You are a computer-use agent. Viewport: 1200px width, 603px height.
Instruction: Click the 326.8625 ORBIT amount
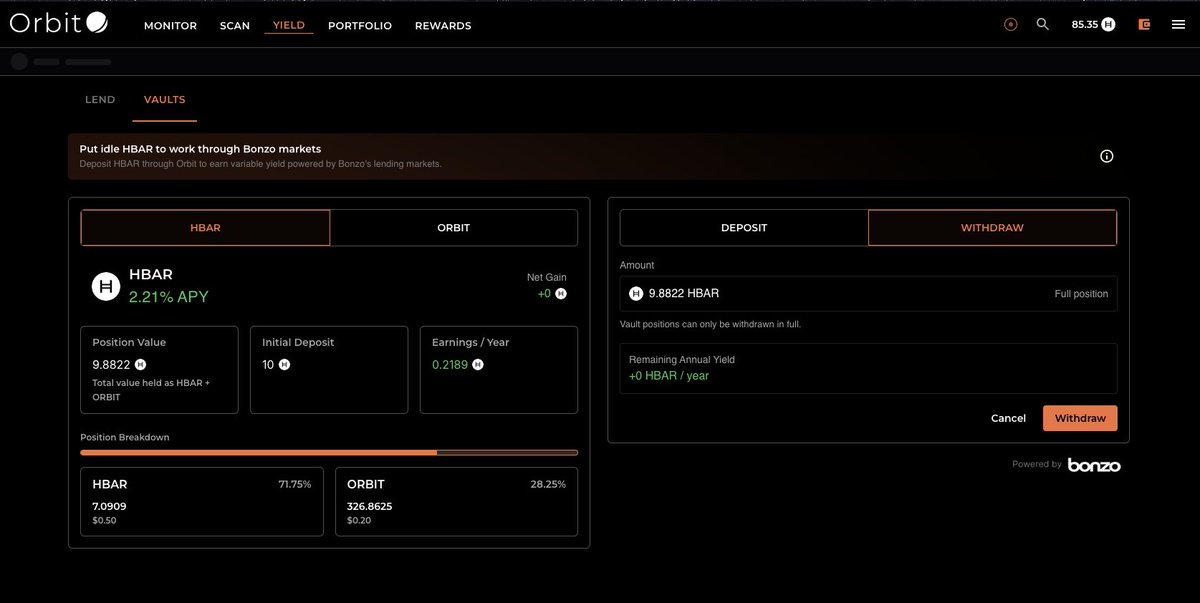[369, 506]
